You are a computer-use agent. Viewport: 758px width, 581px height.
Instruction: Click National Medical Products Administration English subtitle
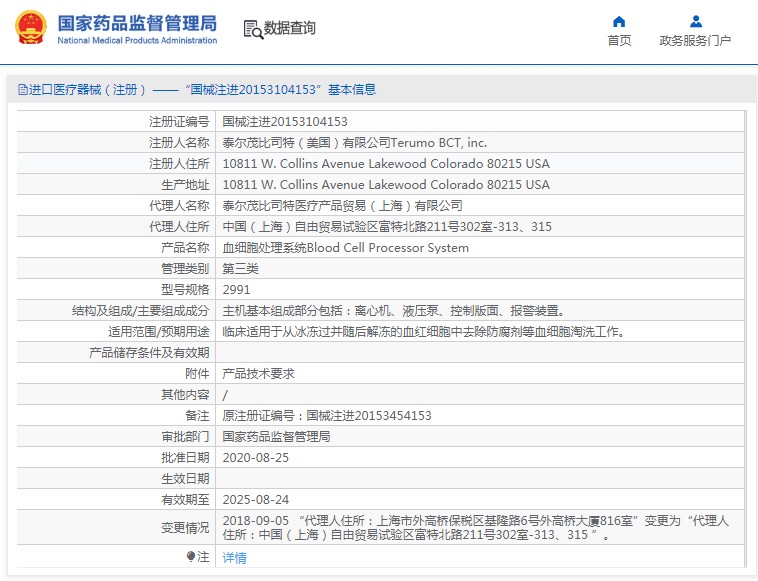tap(137, 41)
